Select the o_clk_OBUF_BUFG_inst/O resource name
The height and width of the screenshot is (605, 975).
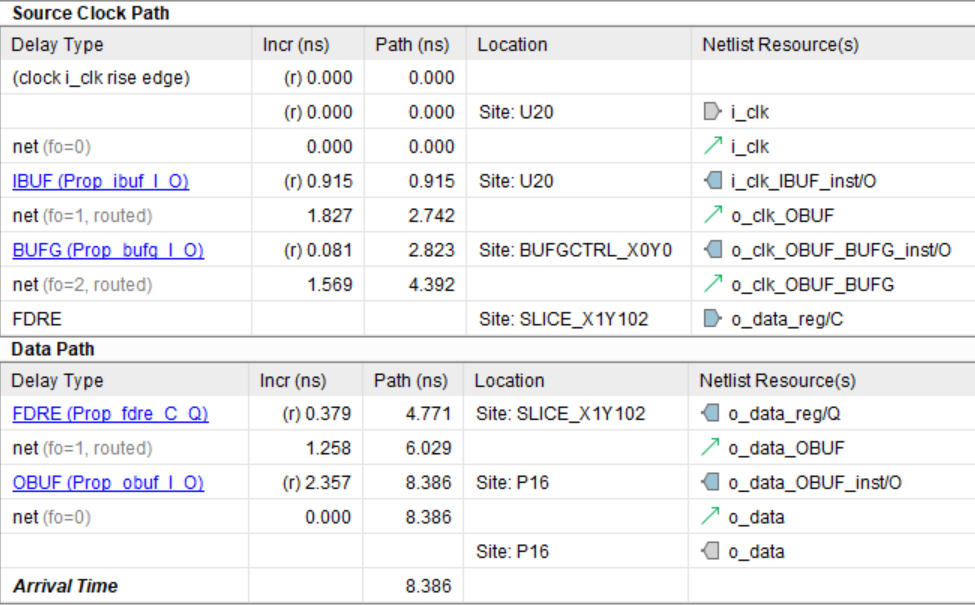[x=839, y=250]
